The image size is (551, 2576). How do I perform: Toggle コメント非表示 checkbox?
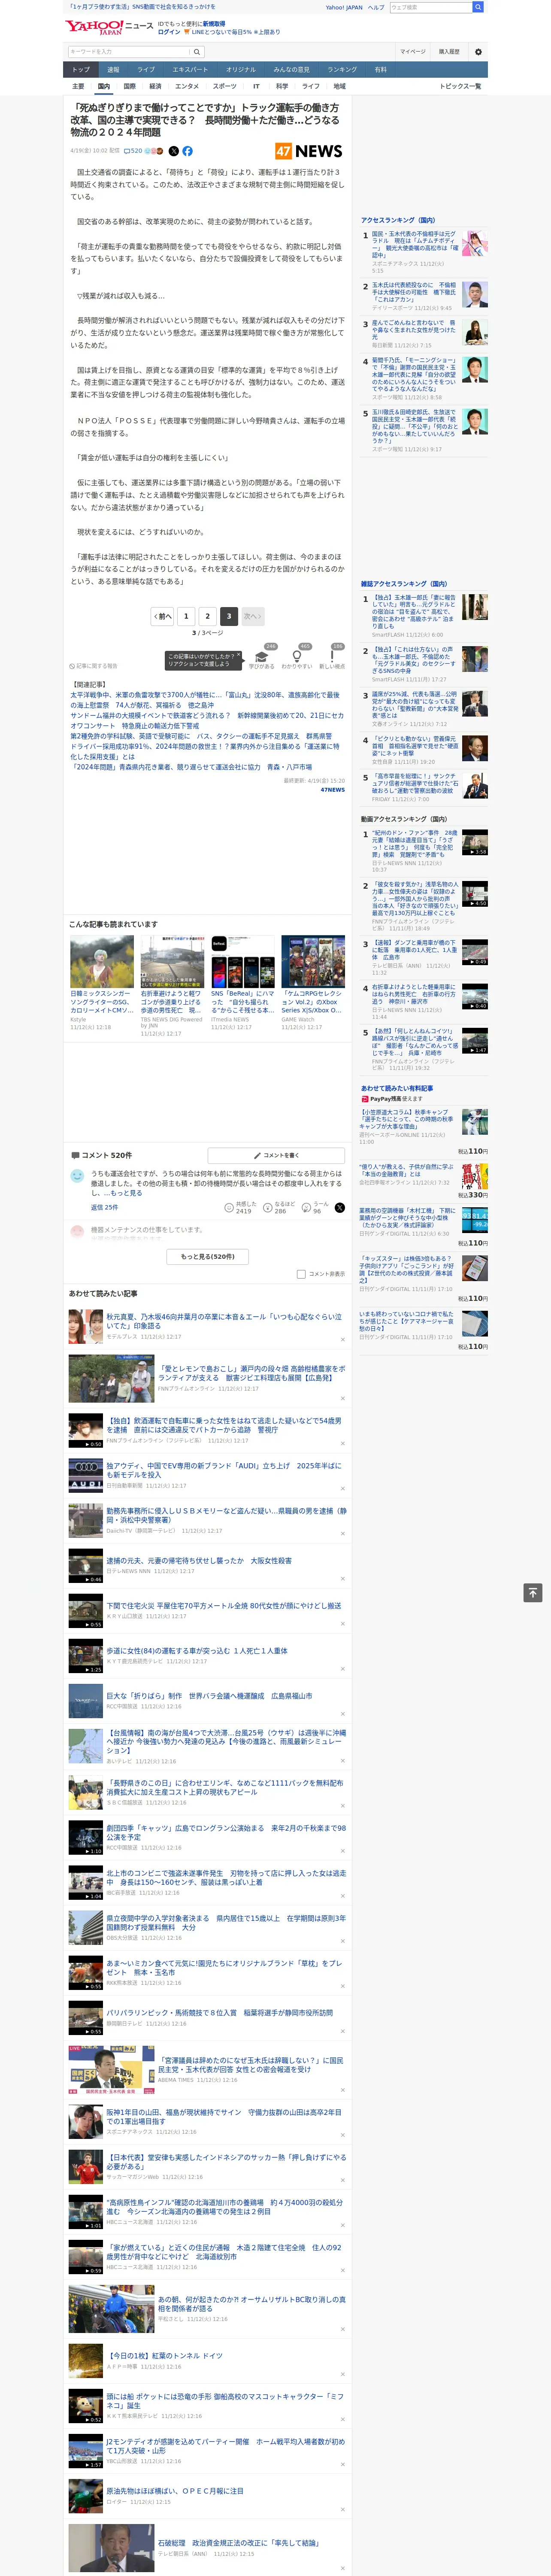click(301, 1274)
